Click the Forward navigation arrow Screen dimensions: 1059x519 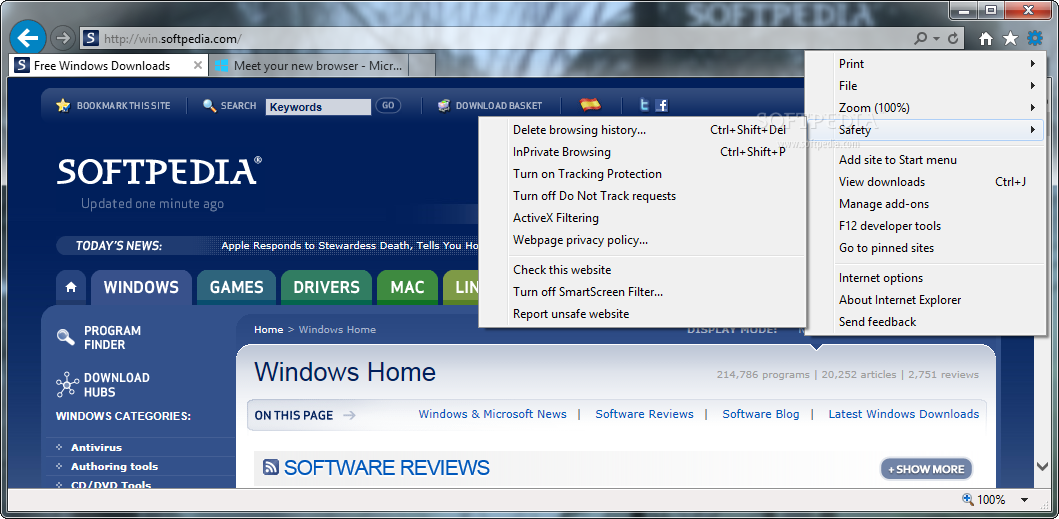[63, 39]
